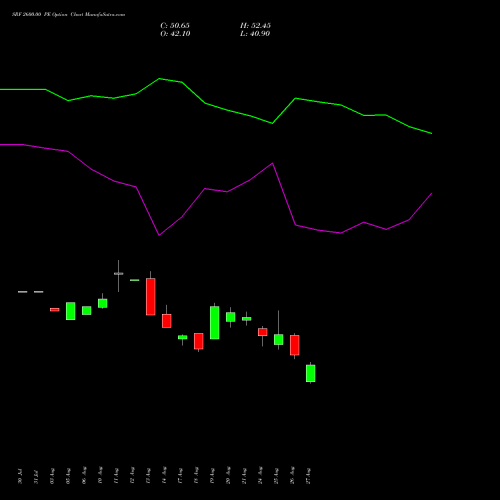The width and height of the screenshot is (500, 500).
Task: Click the large red candle for 13 Aug
Action: point(151,296)
